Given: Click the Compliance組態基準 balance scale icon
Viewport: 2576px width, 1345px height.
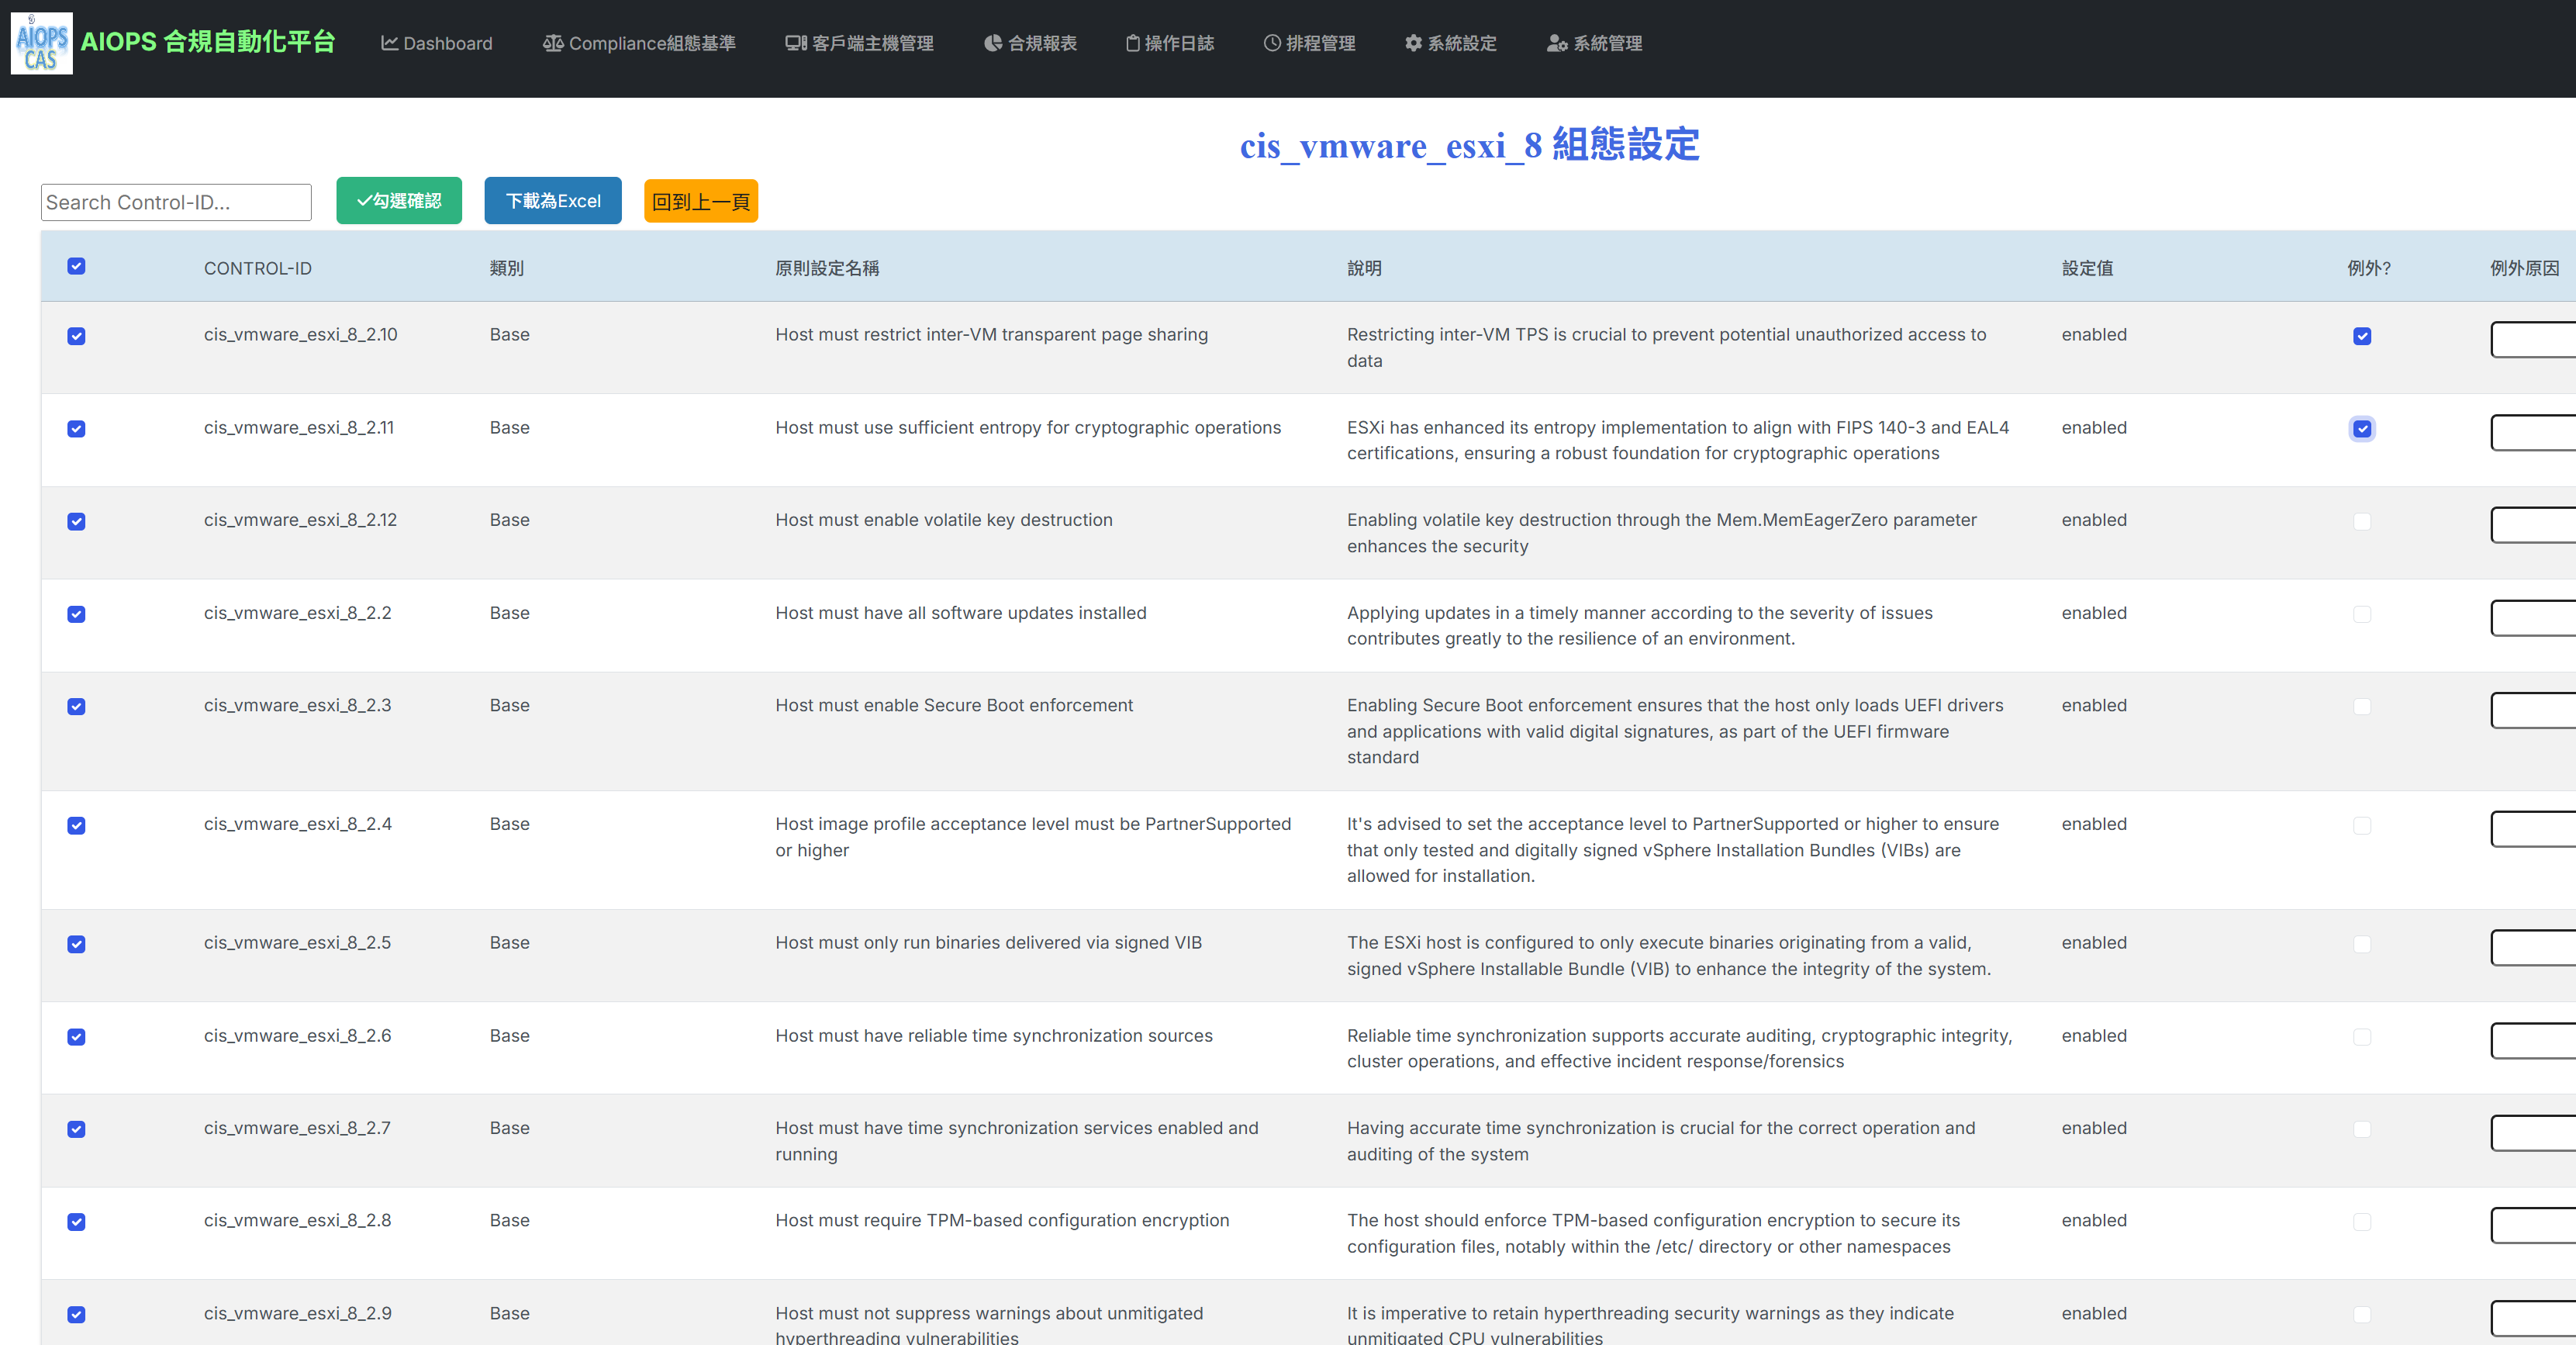Looking at the screenshot, I should (x=553, y=43).
